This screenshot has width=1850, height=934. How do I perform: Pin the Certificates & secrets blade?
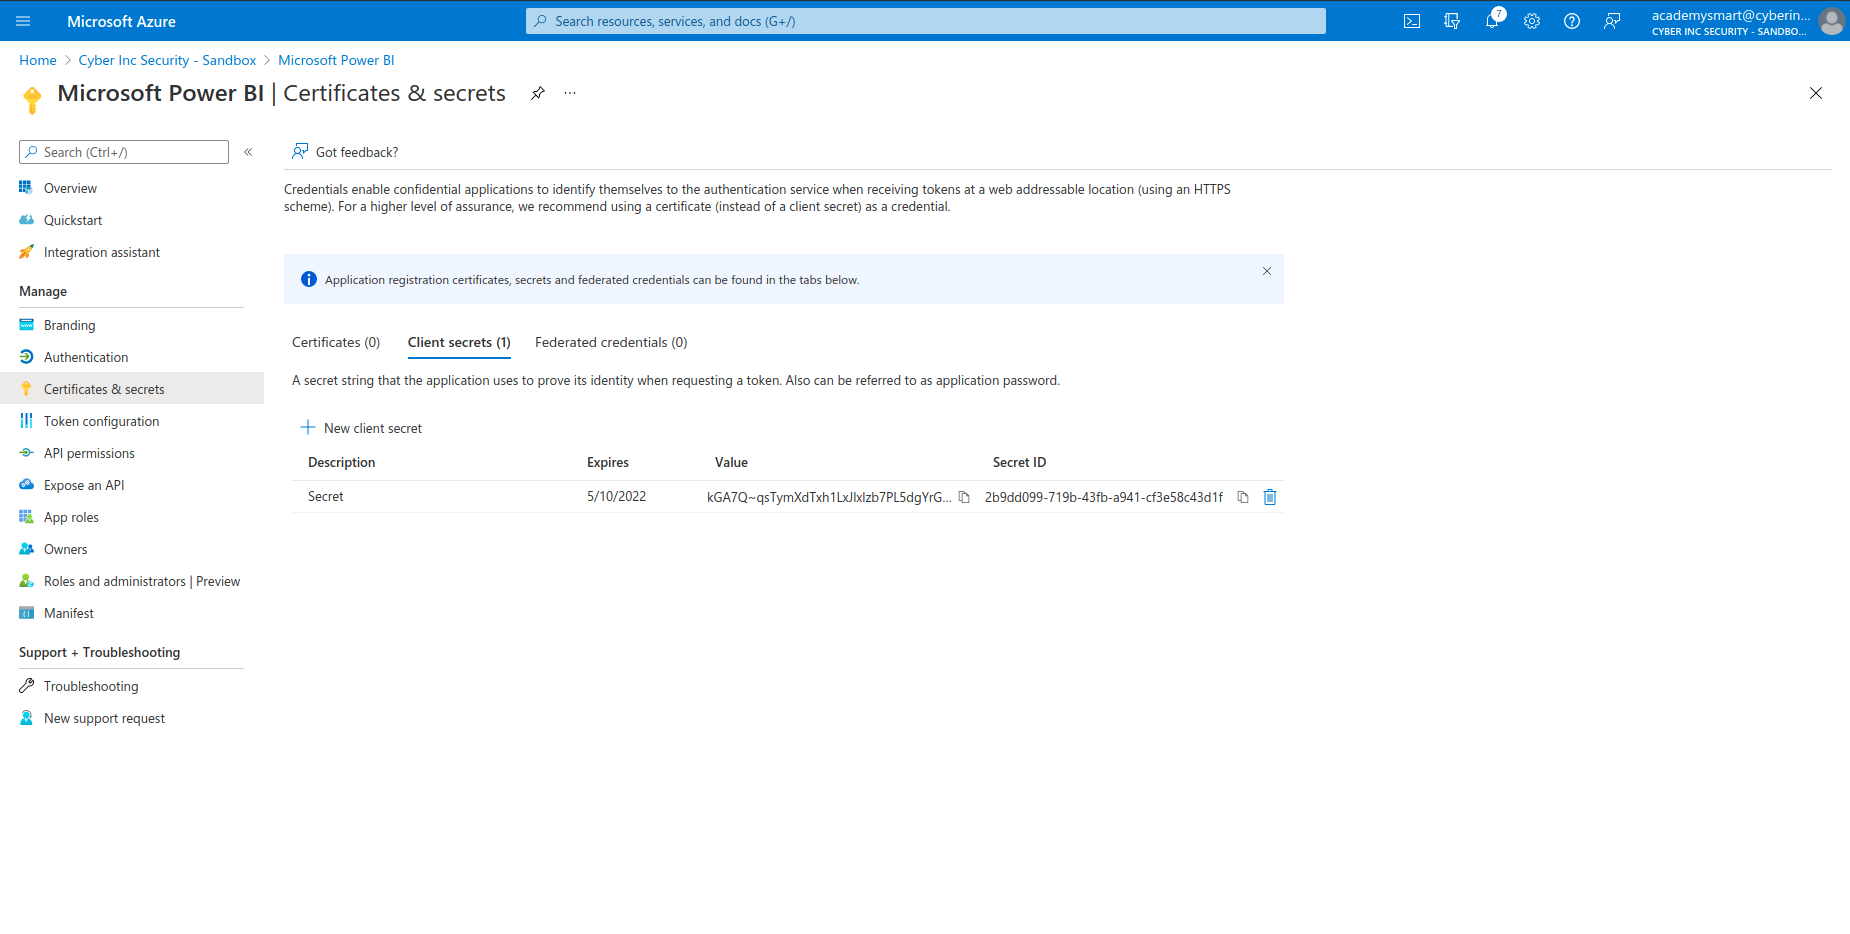tap(538, 93)
